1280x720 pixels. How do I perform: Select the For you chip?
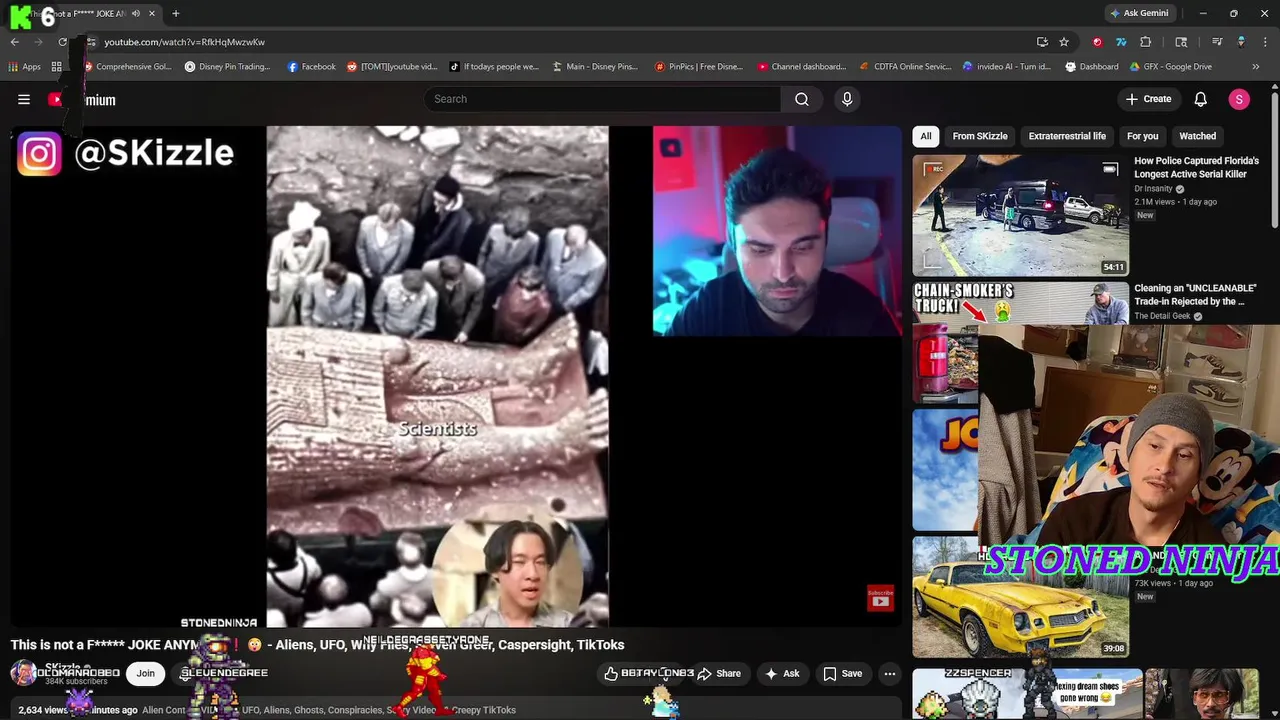1142,136
